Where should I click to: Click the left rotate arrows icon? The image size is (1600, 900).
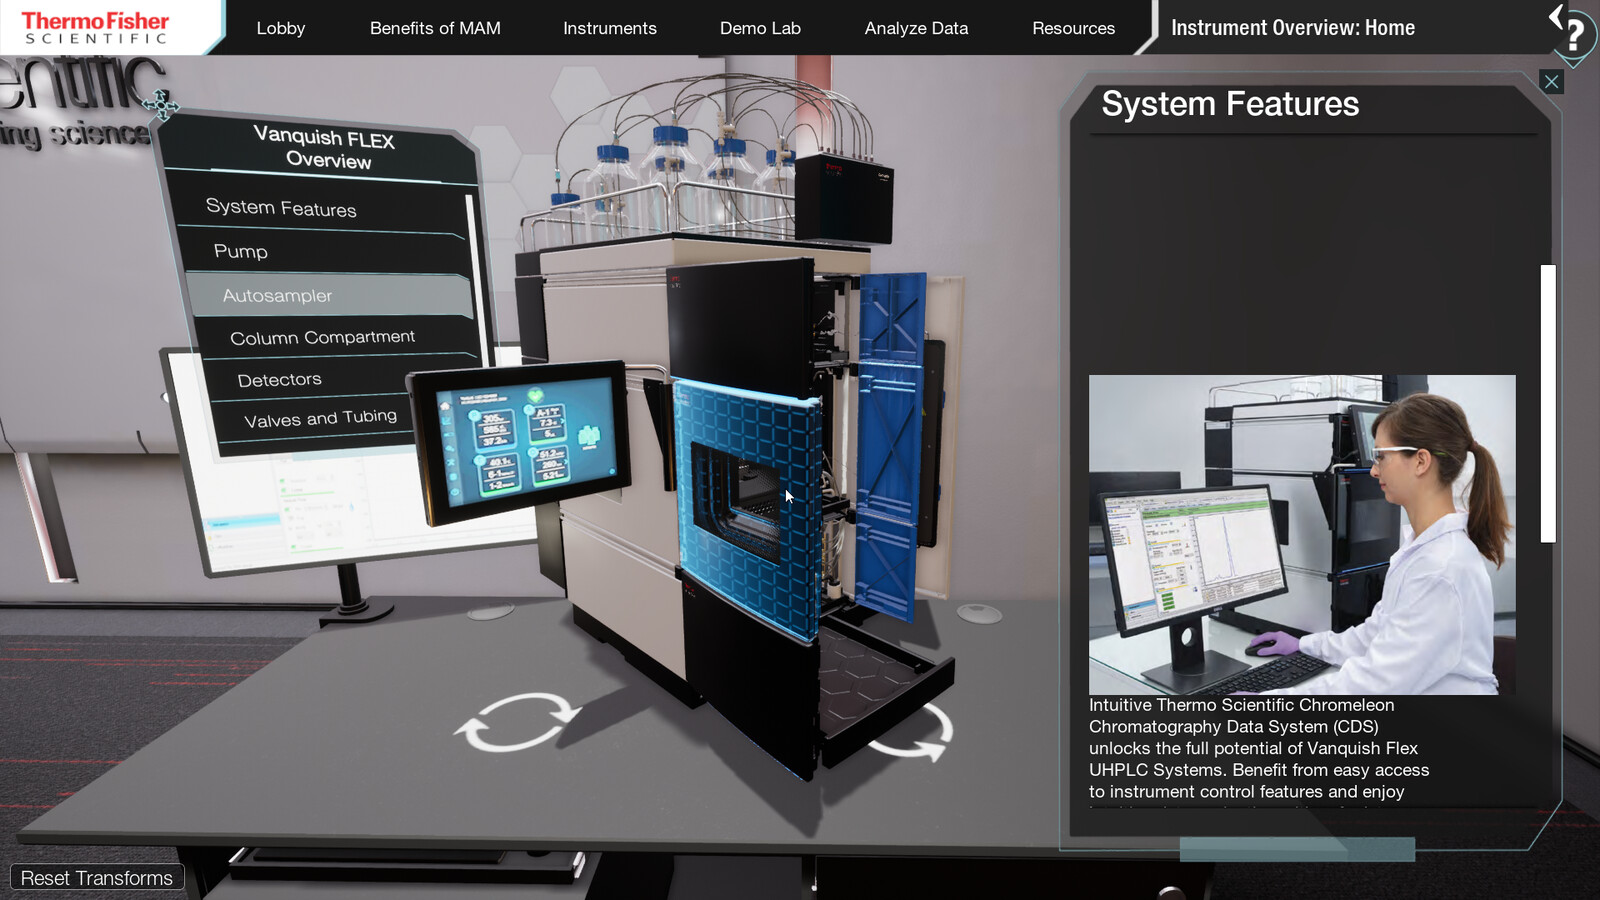(518, 721)
